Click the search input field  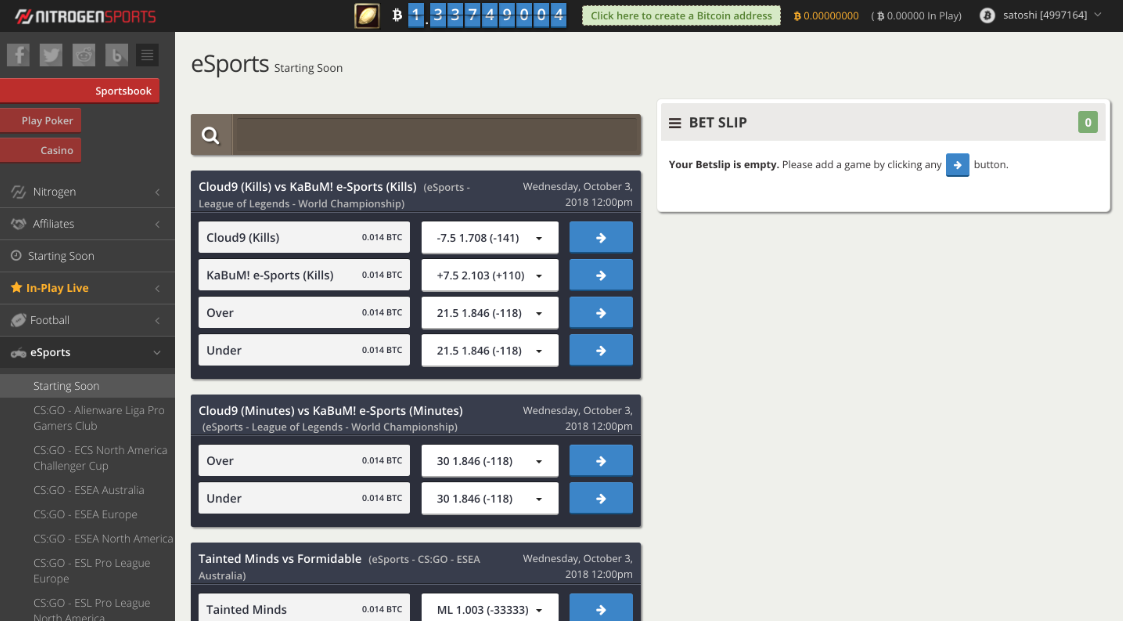(x=436, y=135)
